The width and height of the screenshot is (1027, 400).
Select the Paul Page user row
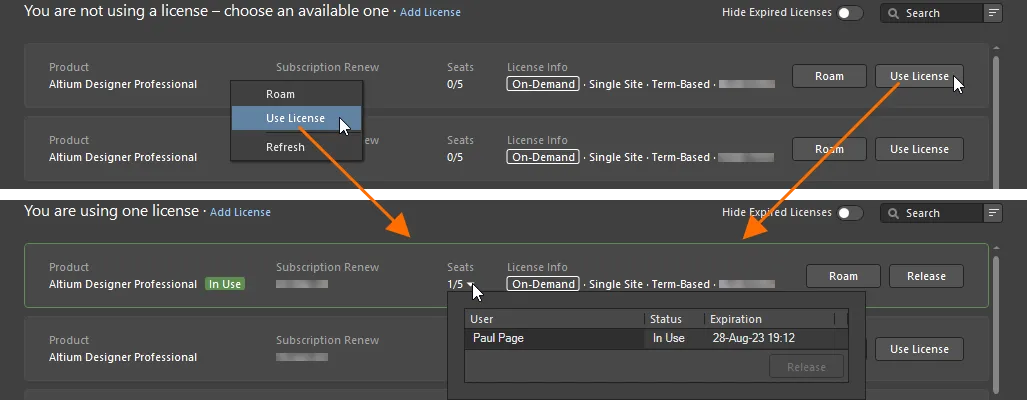[656, 338]
